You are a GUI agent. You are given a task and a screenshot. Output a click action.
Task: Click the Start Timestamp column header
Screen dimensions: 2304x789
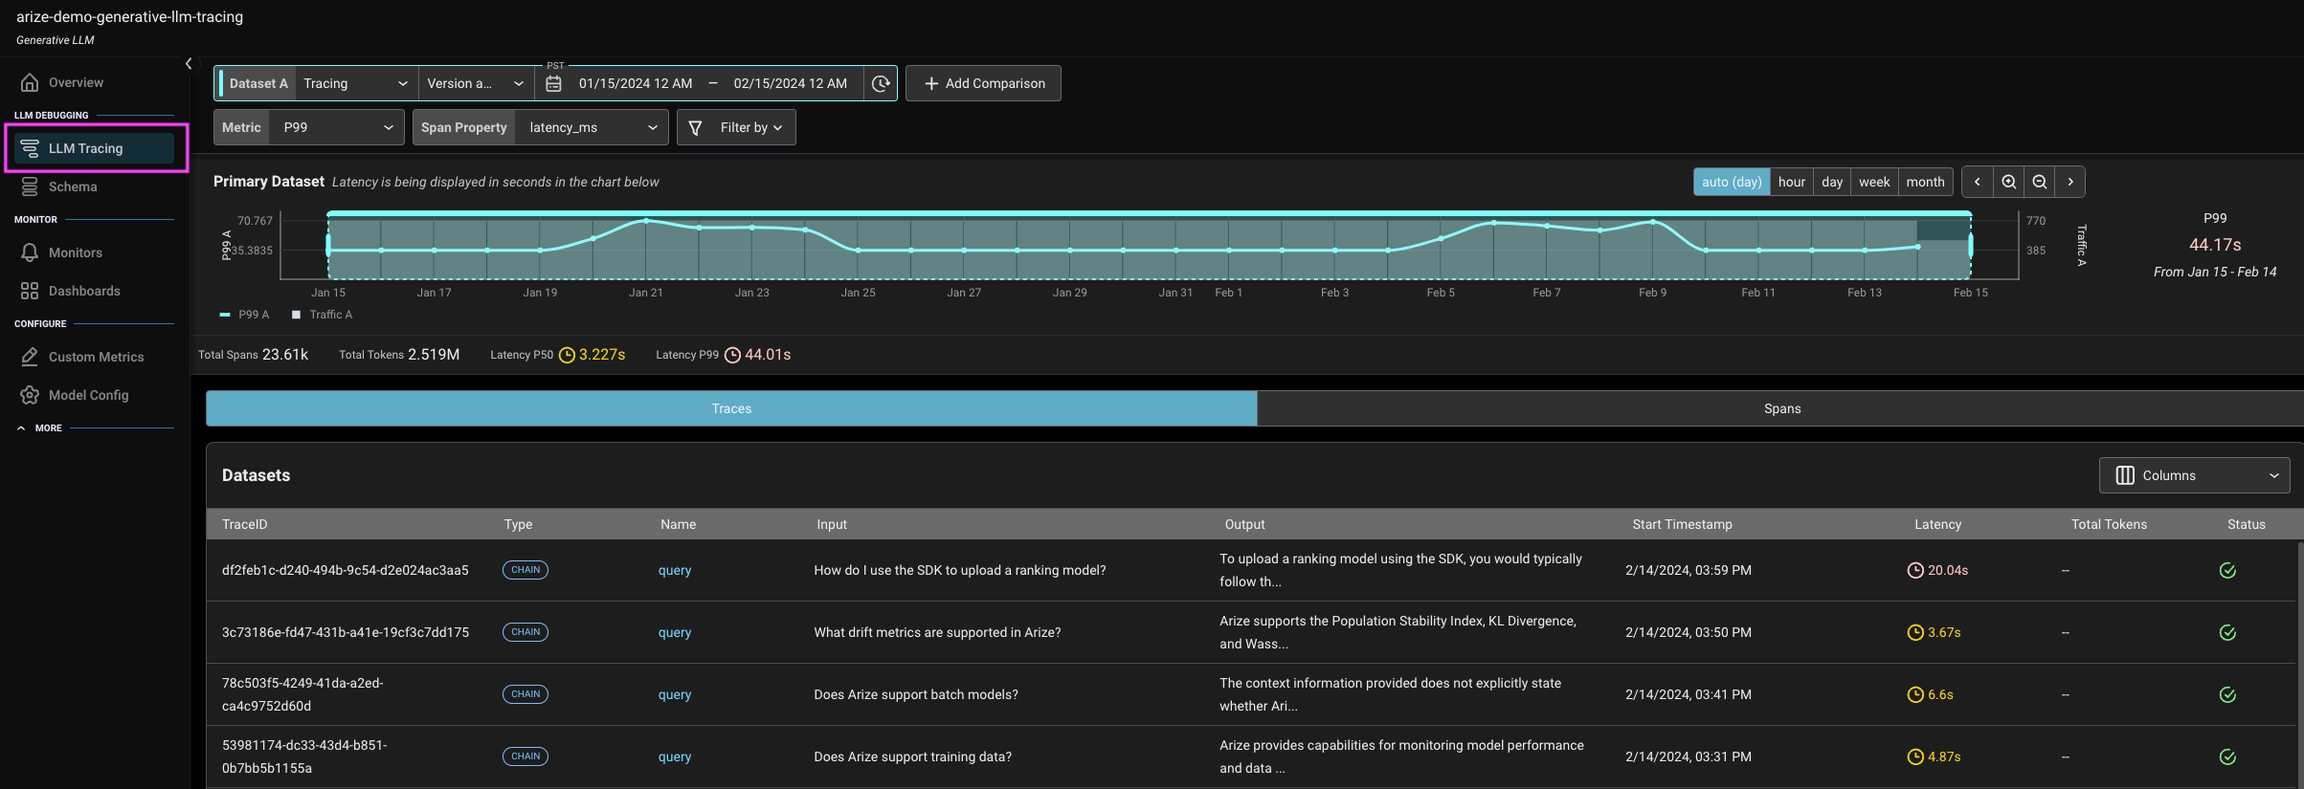[x=1682, y=524]
